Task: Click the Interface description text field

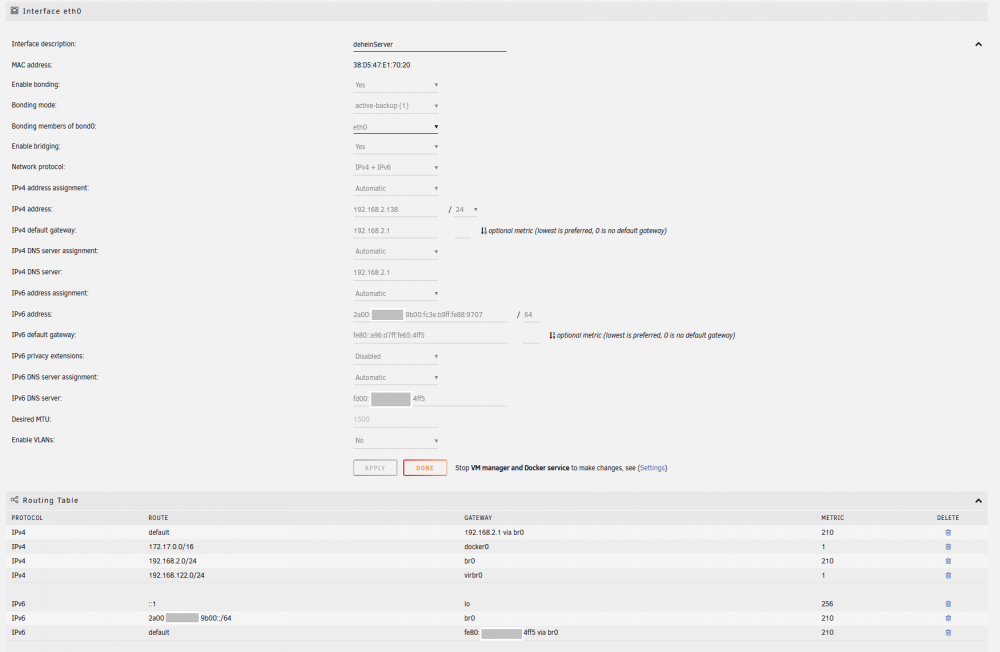Action: click(429, 45)
